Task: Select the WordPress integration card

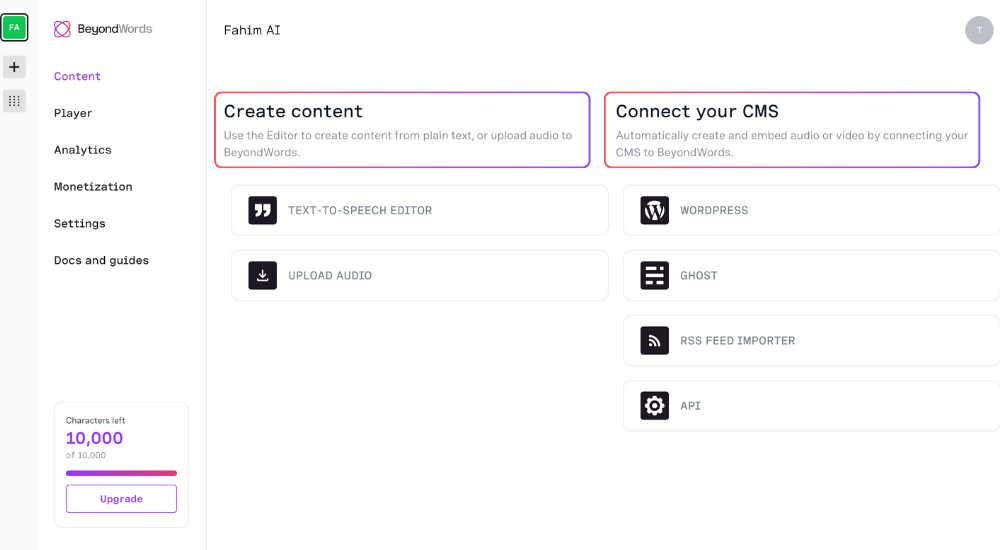Action: [811, 210]
